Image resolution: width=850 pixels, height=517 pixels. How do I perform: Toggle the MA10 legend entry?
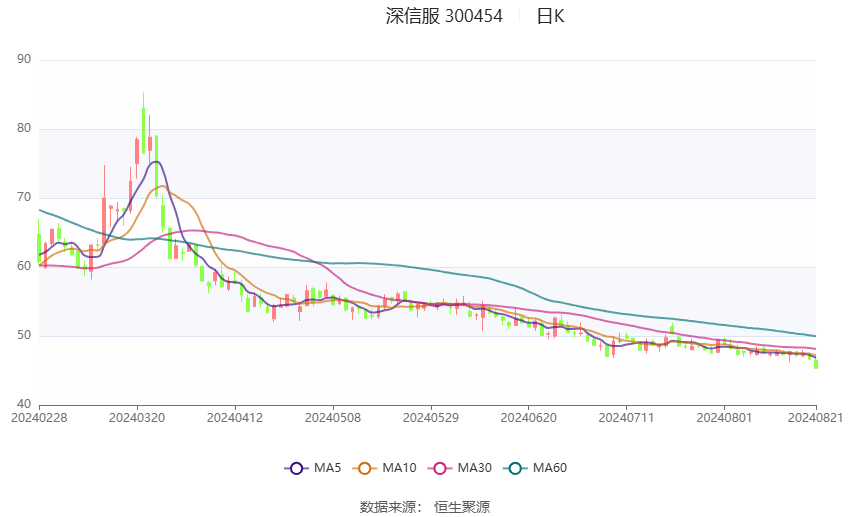pos(384,468)
